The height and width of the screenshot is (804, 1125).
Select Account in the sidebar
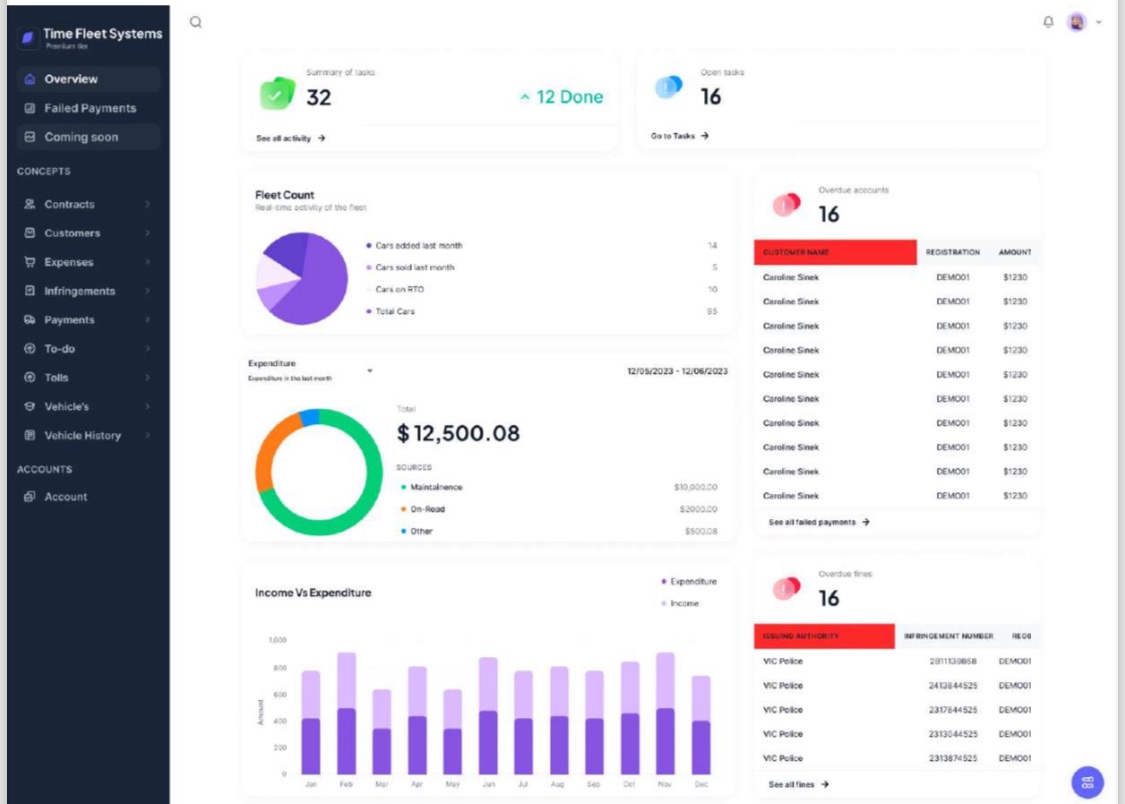pyautogui.click(x=65, y=497)
